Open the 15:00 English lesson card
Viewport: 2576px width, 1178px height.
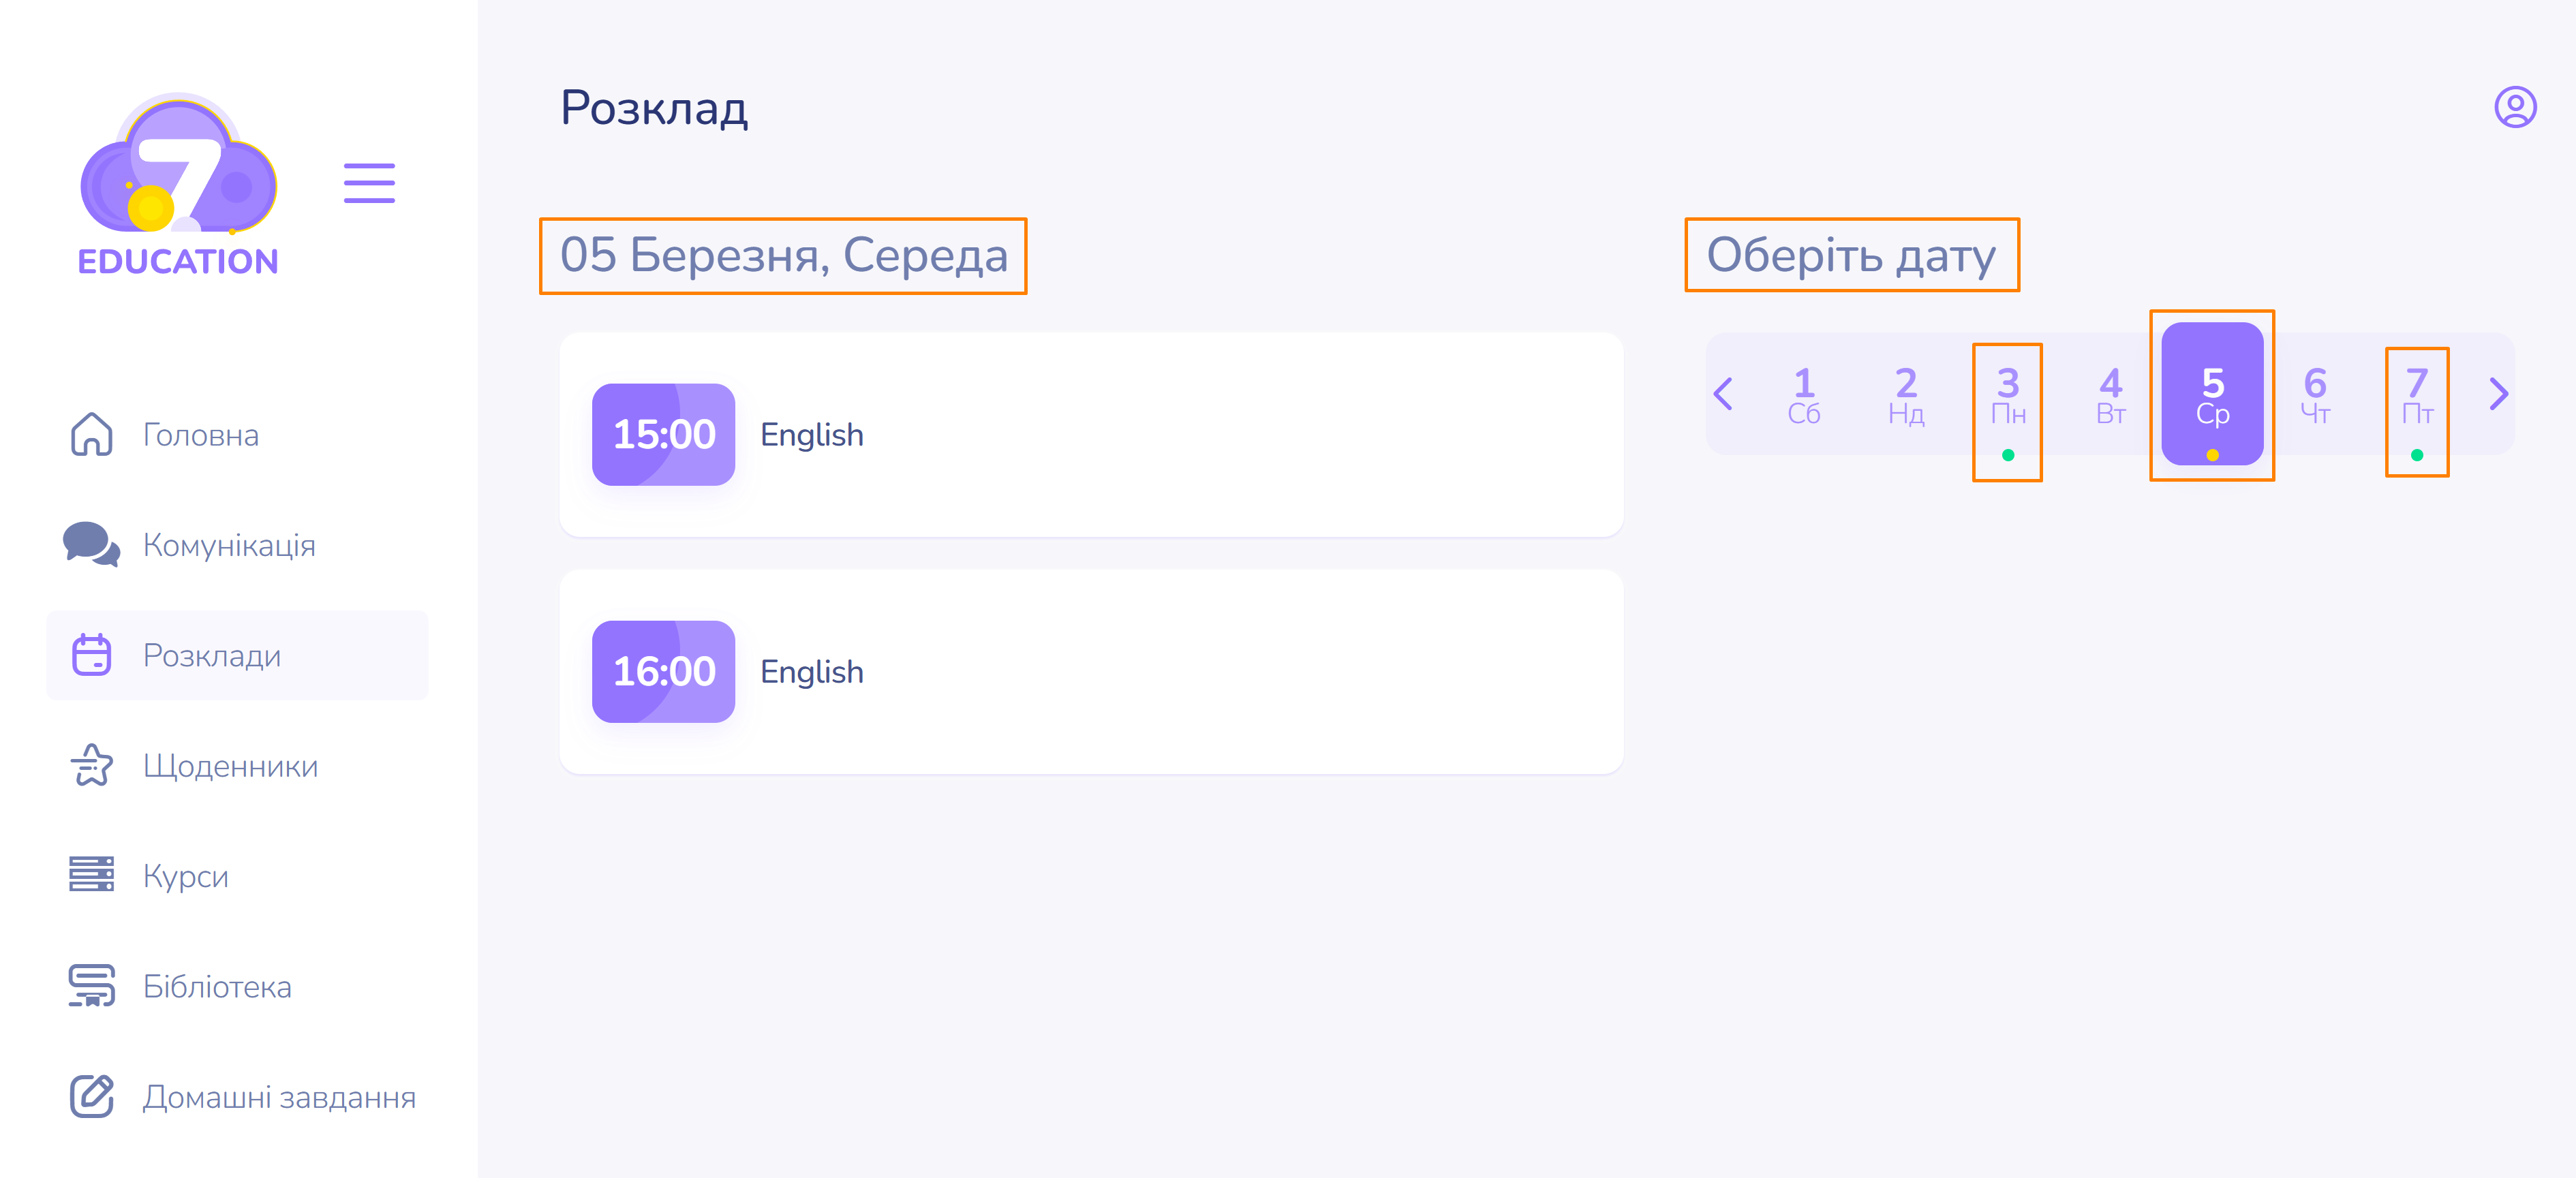point(1091,435)
